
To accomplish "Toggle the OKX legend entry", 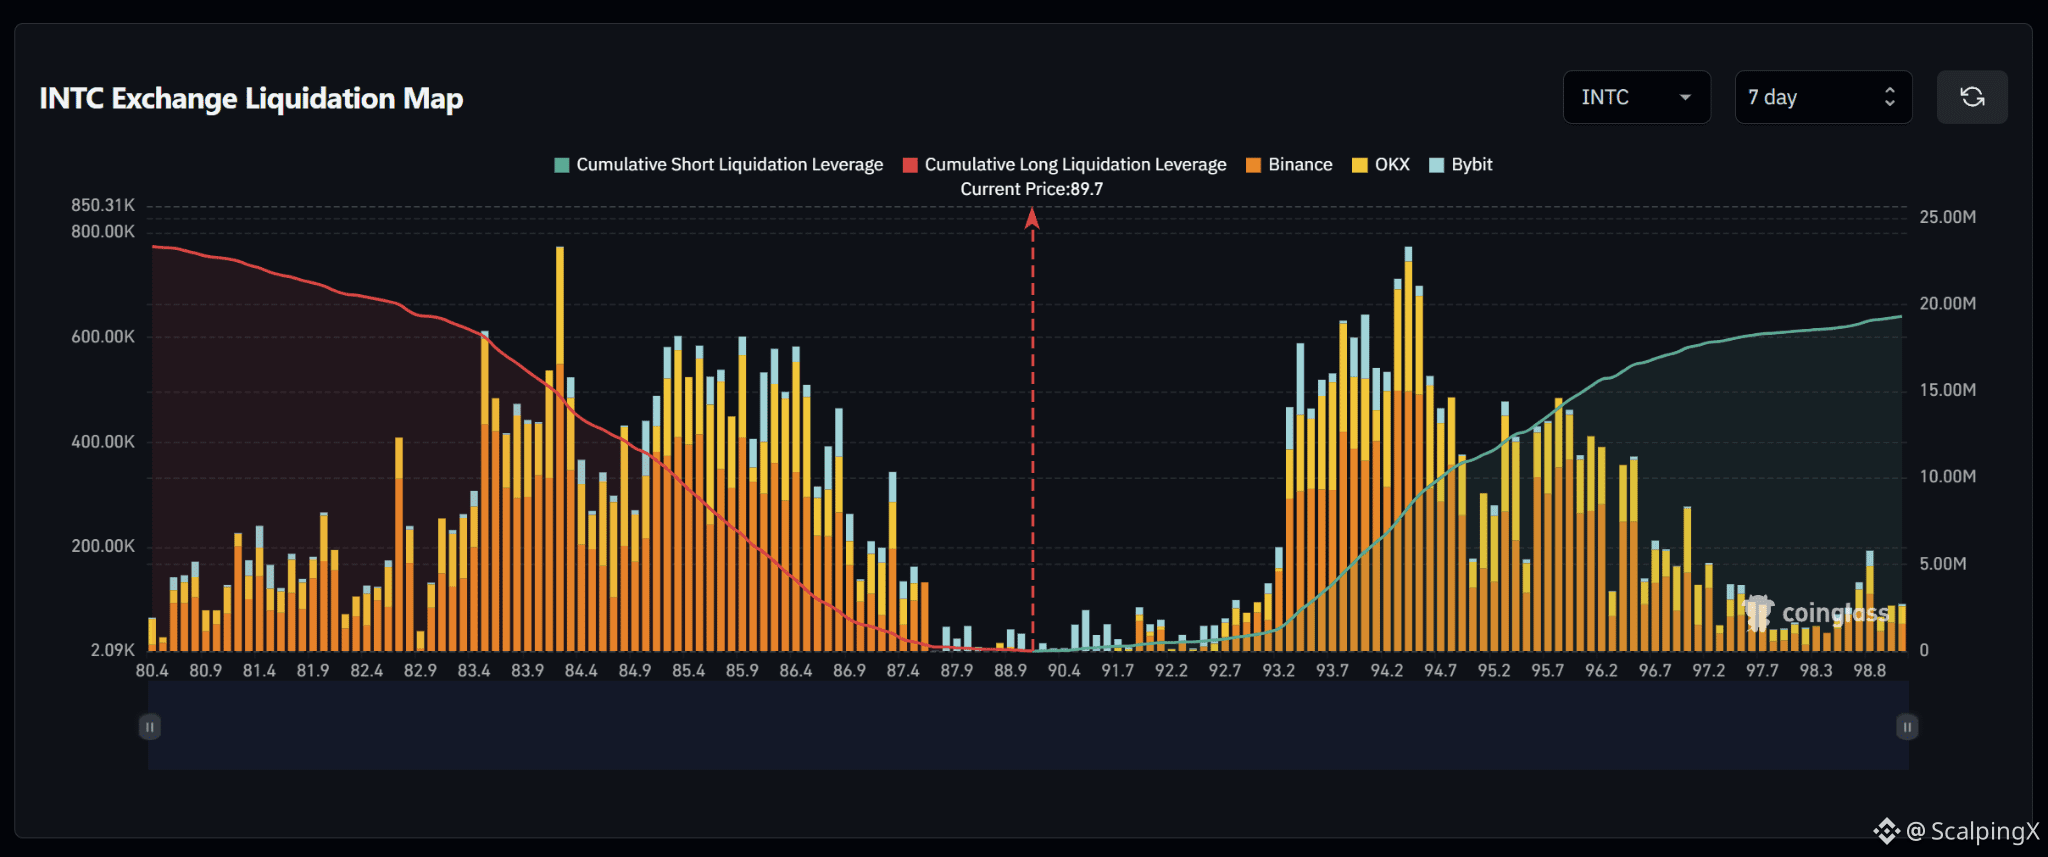I will point(1380,165).
